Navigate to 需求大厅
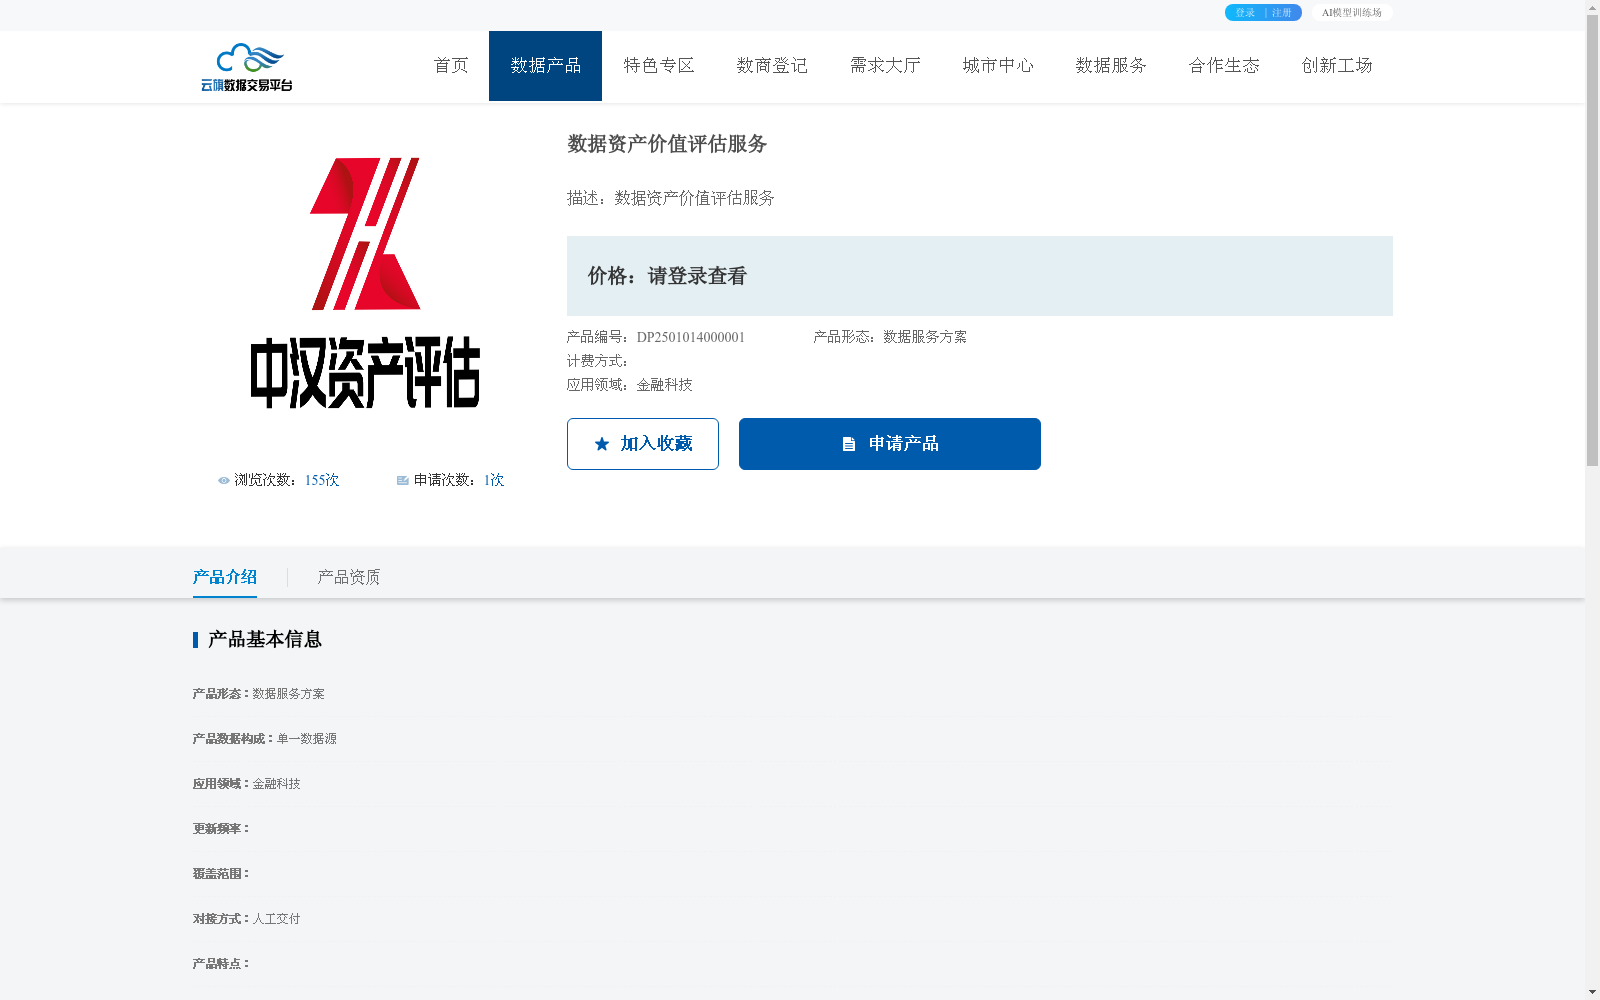The height and width of the screenshot is (1000, 1600). point(885,66)
